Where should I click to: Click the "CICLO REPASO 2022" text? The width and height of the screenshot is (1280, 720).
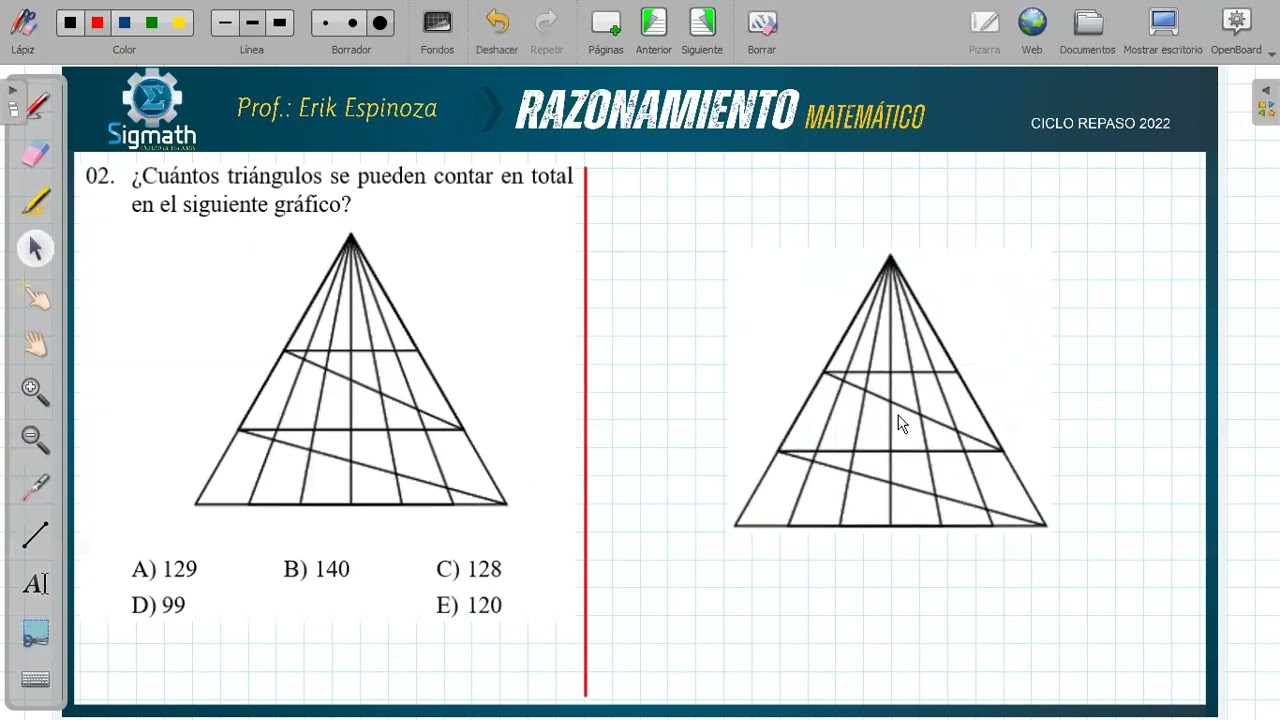click(1100, 124)
